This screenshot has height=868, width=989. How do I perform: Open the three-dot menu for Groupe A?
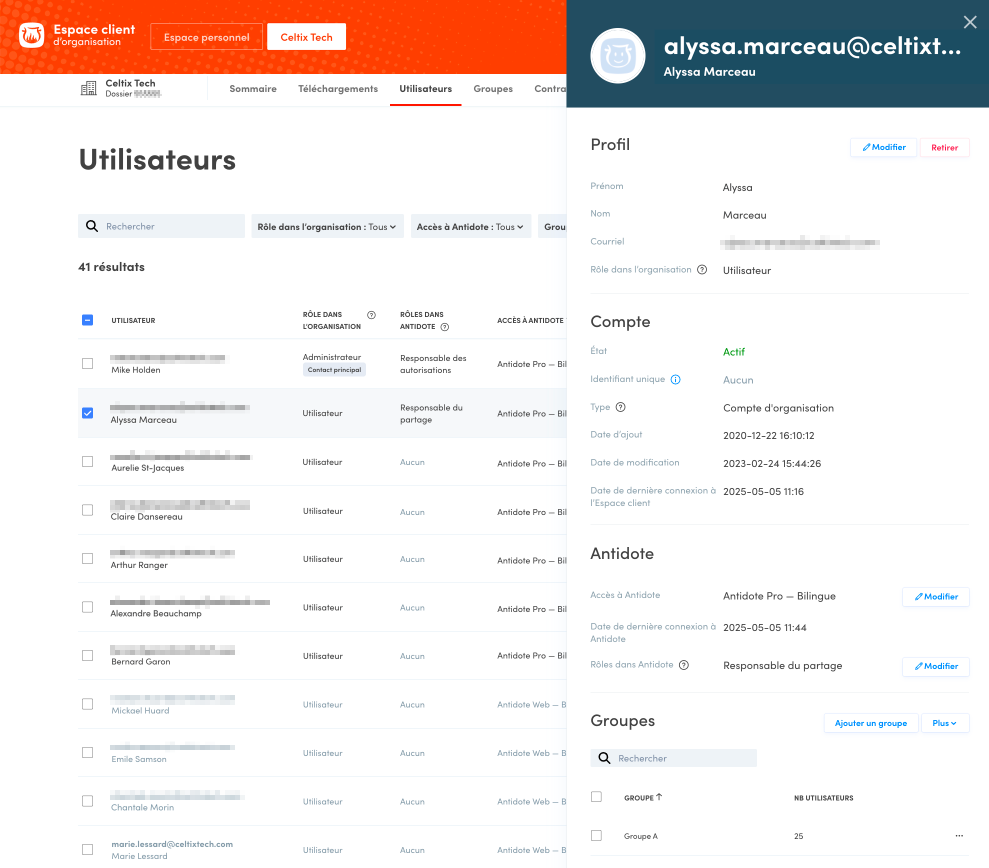tap(959, 836)
